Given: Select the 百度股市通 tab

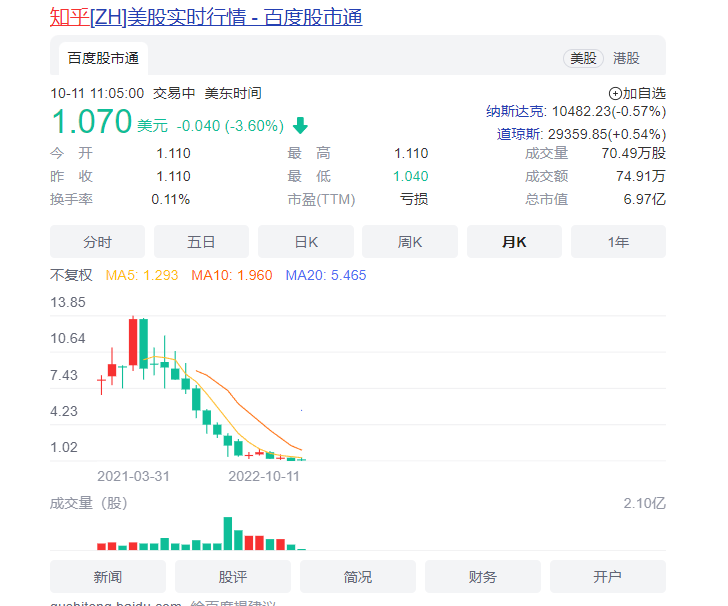Looking at the screenshot, I should pos(103,58).
